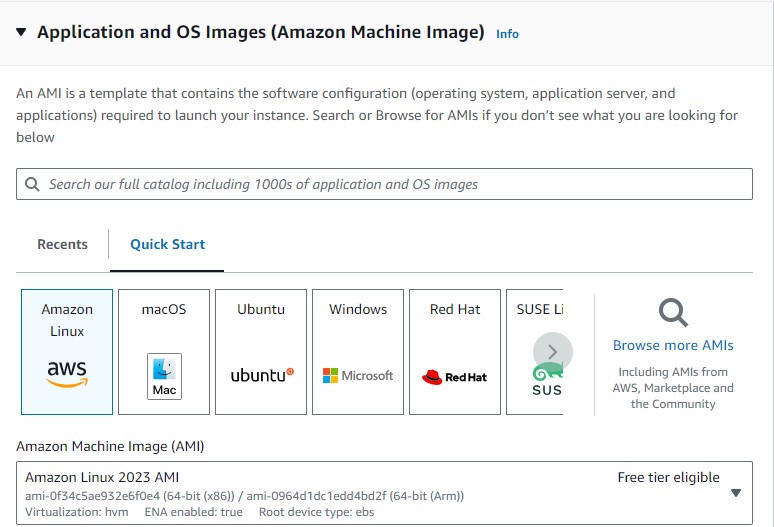
Task: Open the Amazon Machine Image dropdown arrow
Action: (736, 492)
